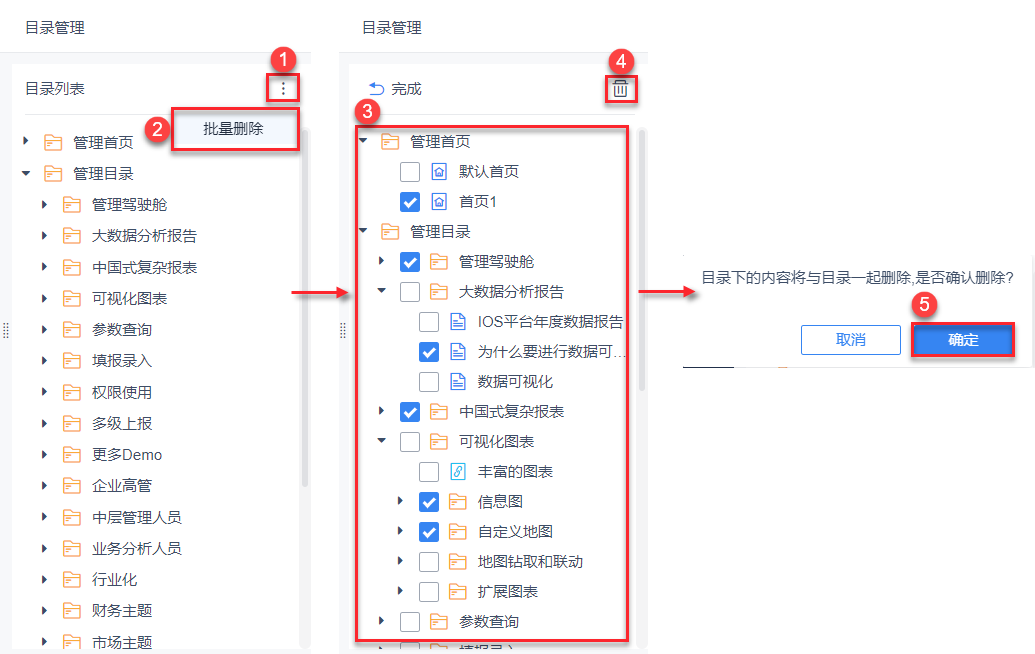Image resolution: width=1035 pixels, height=654 pixels.
Task: Expand 管理首页 in the left list
Action: 26,141
